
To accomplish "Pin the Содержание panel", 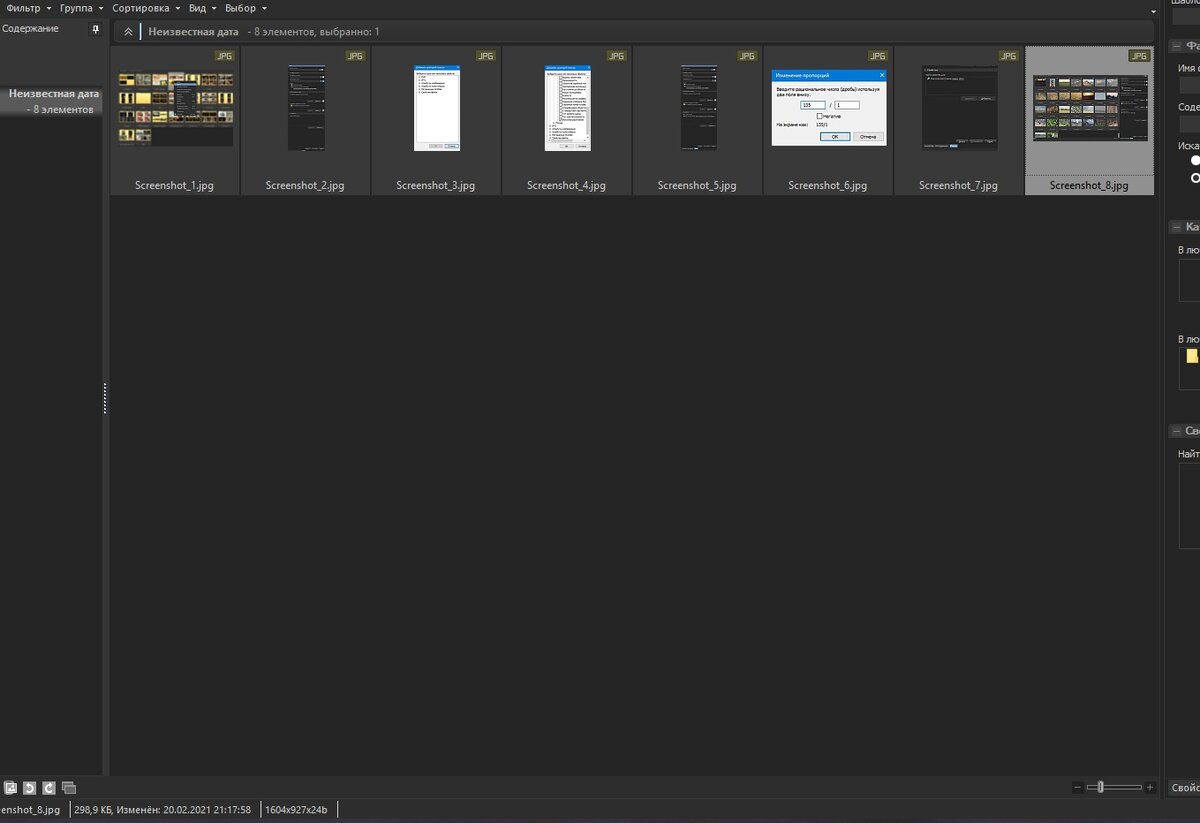I will pos(96,30).
